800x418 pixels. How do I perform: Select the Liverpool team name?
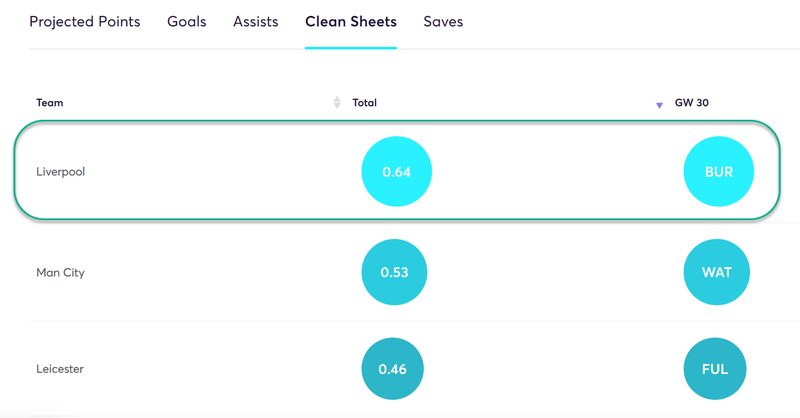pyautogui.click(x=60, y=171)
